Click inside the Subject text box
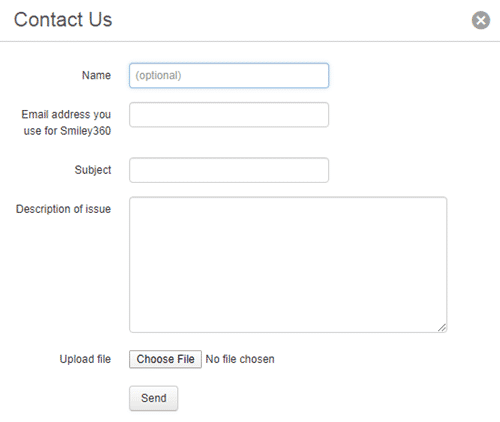Viewport: 500px width, 422px height. point(229,170)
